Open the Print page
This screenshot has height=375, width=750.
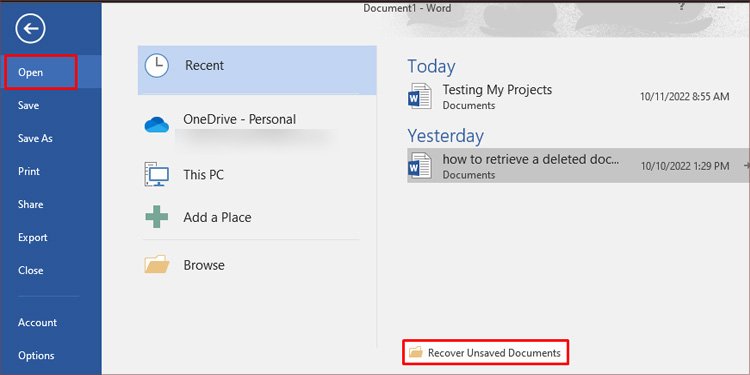pos(29,171)
